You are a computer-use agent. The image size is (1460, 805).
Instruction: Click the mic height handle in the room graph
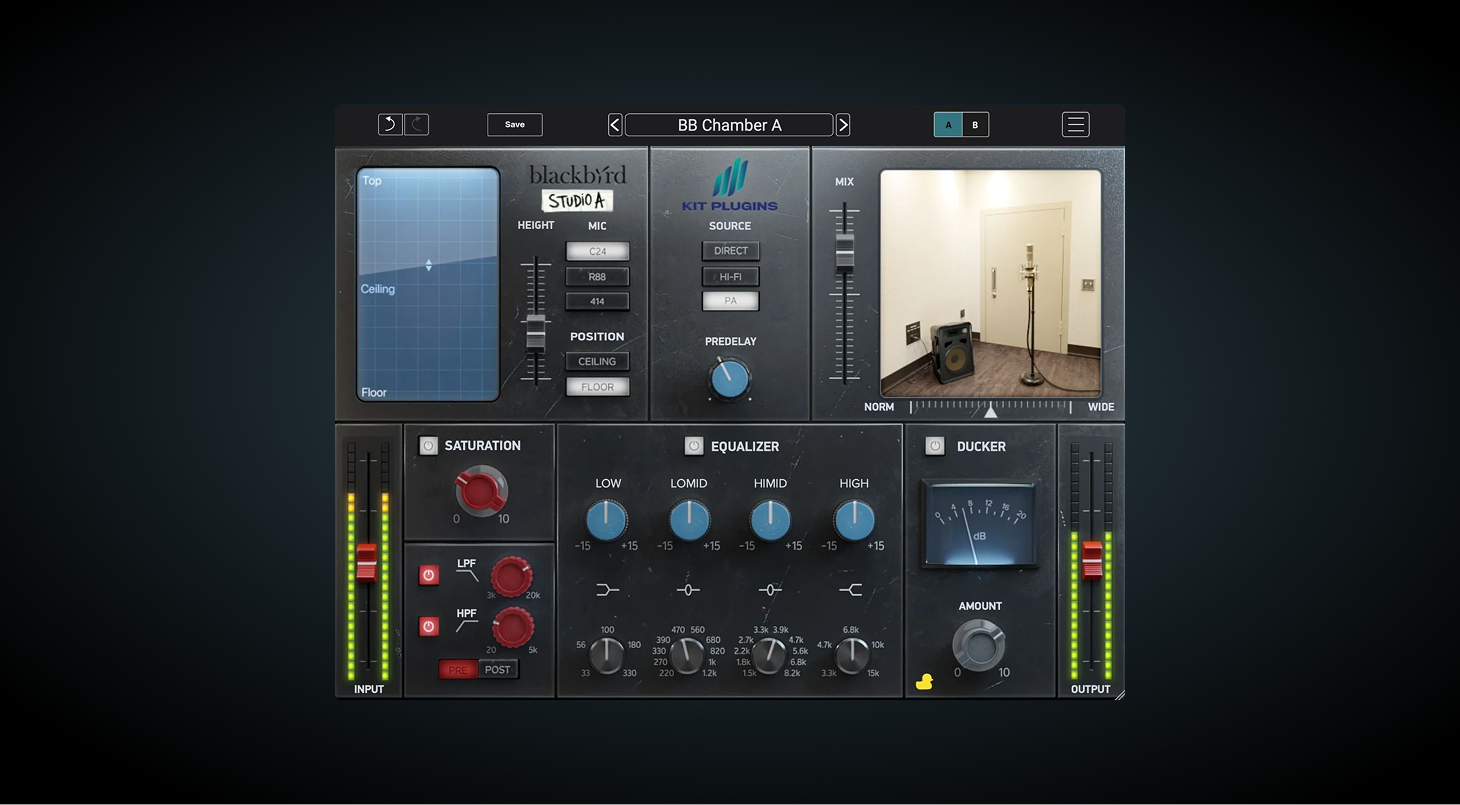tap(429, 265)
